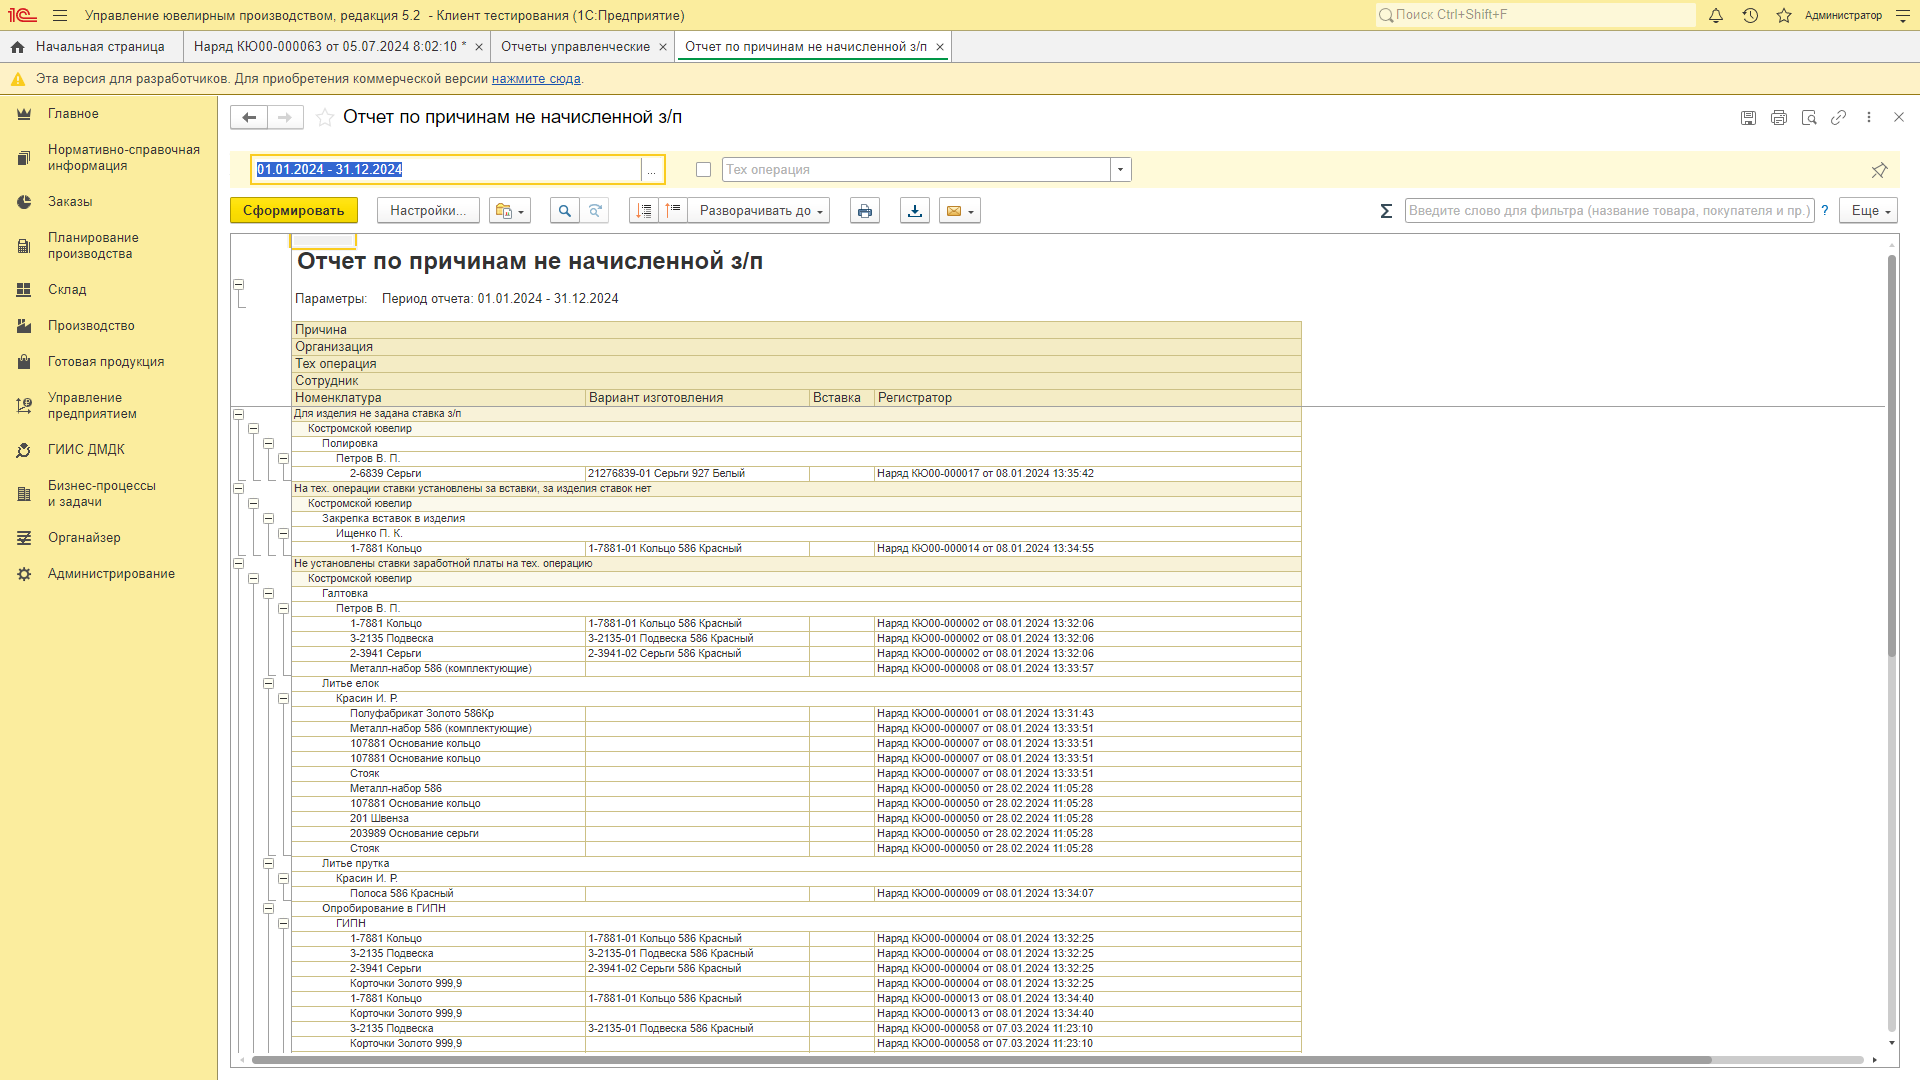This screenshot has width=1920, height=1080.
Task: Calculate sum with sigma icon
Action: point(1386,211)
